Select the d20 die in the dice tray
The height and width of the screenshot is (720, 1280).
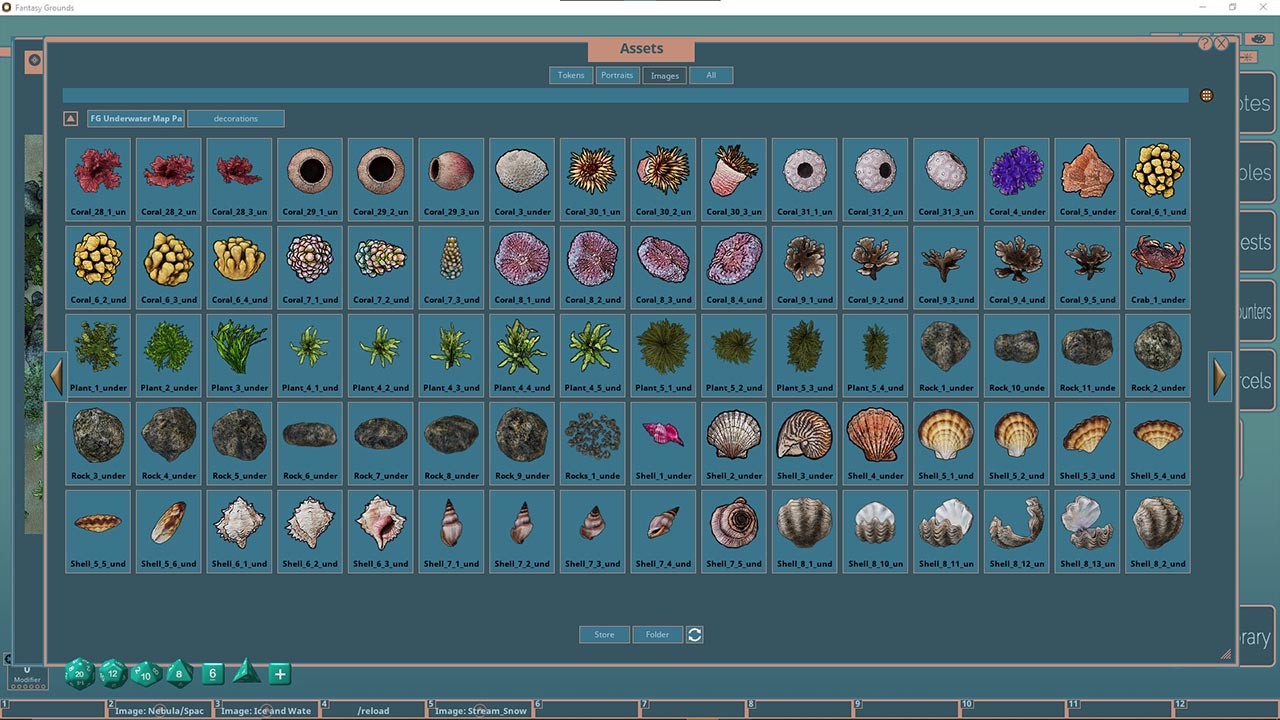coord(78,674)
